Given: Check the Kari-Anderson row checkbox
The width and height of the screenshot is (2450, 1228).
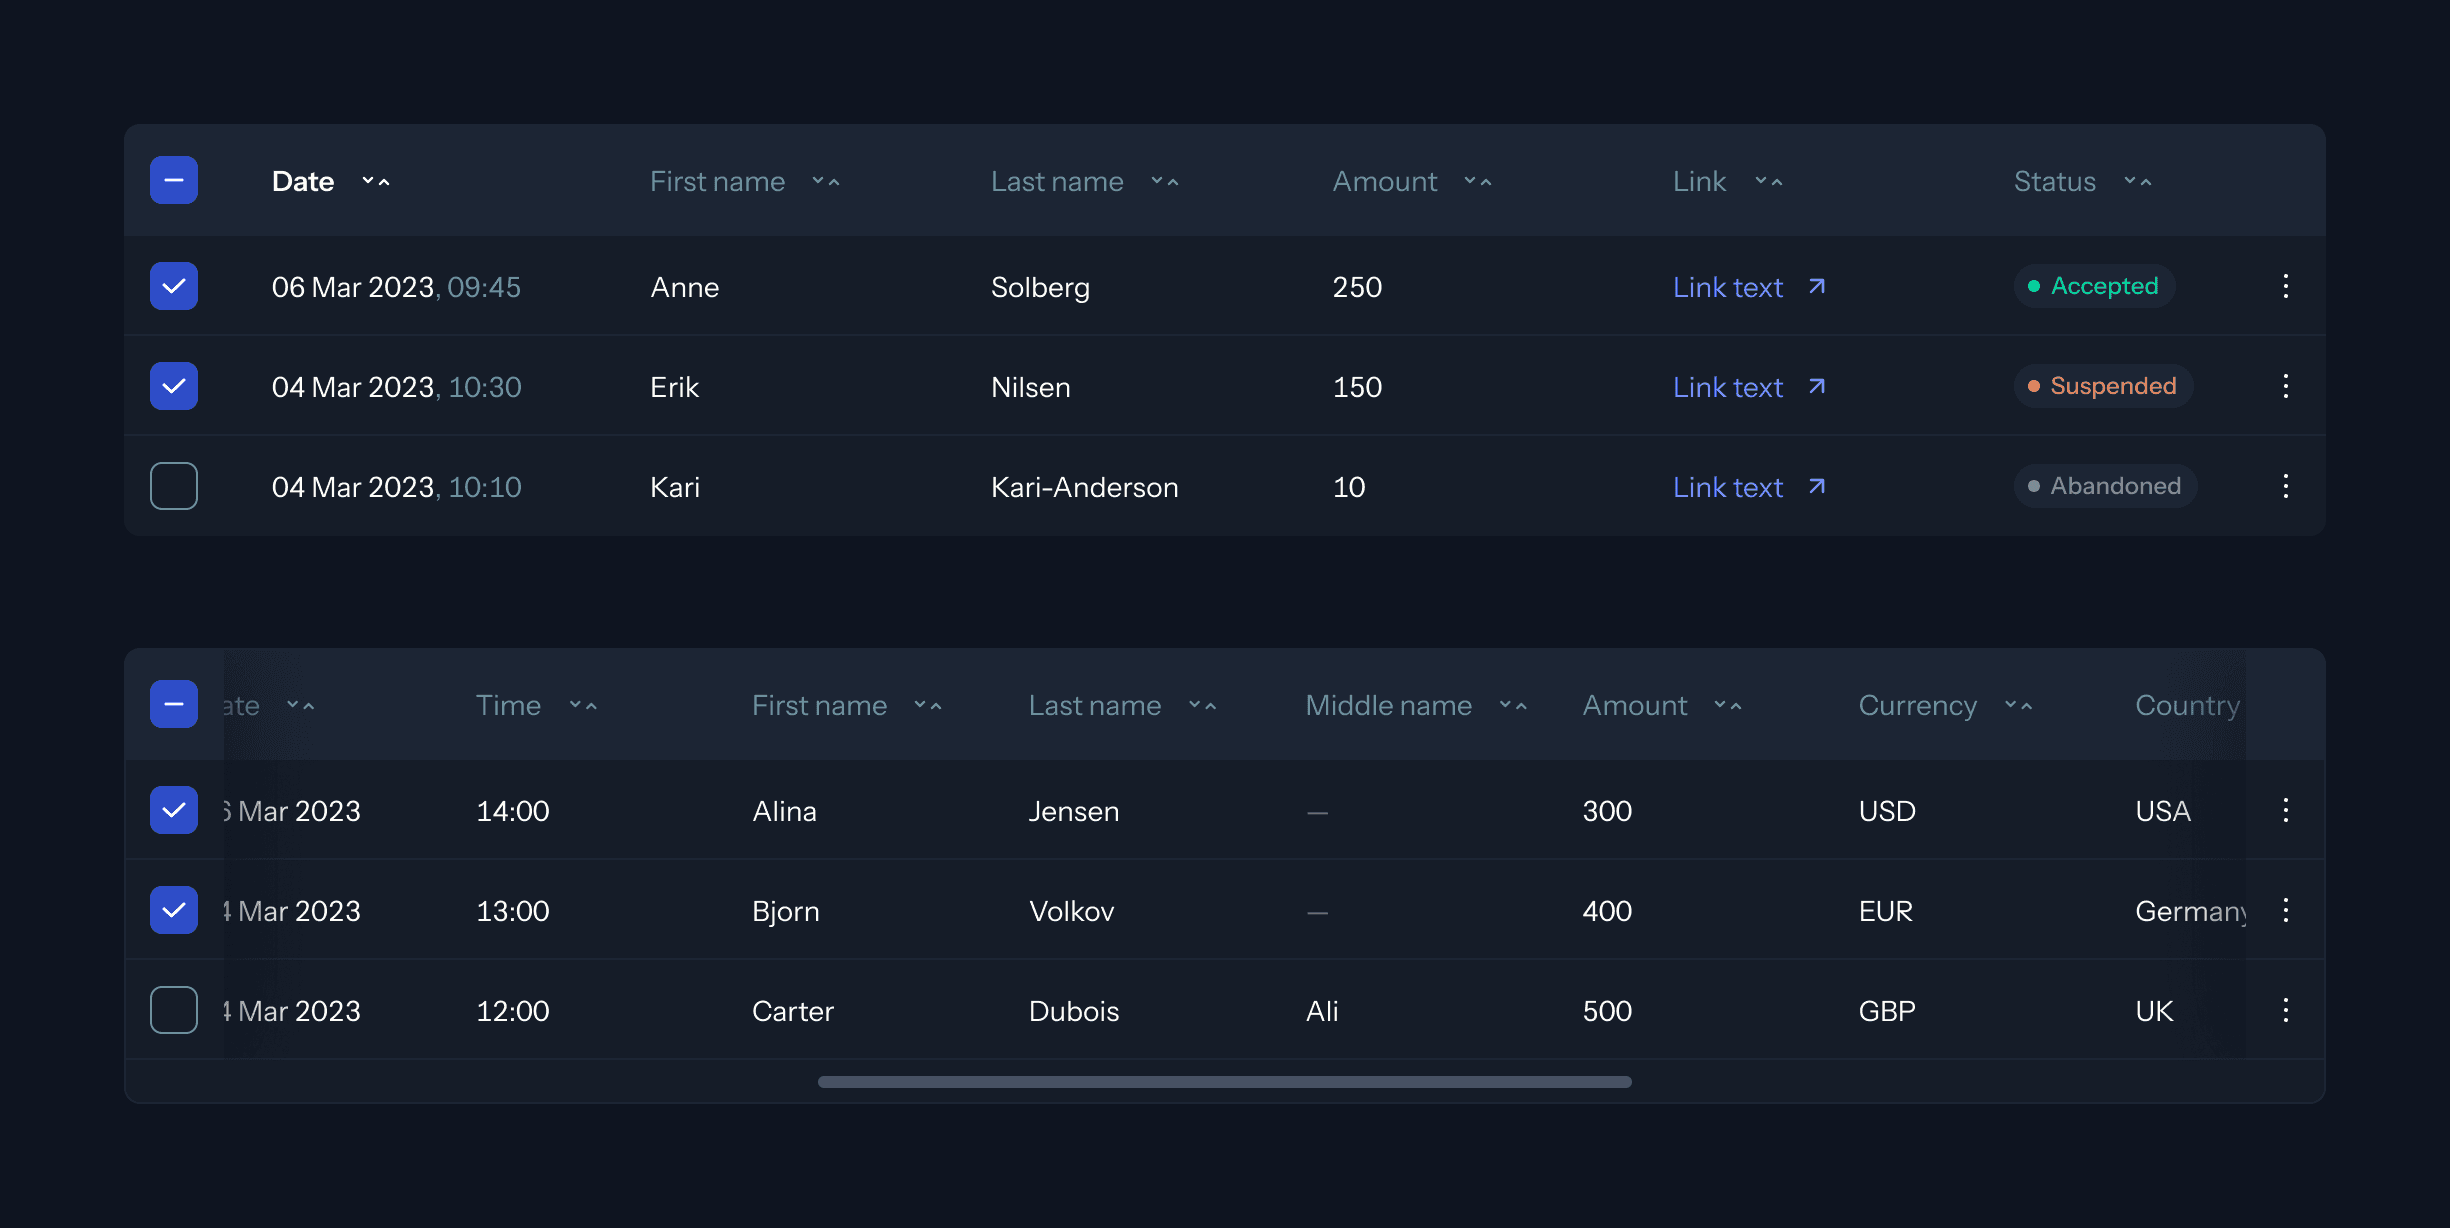Looking at the screenshot, I should tap(174, 486).
